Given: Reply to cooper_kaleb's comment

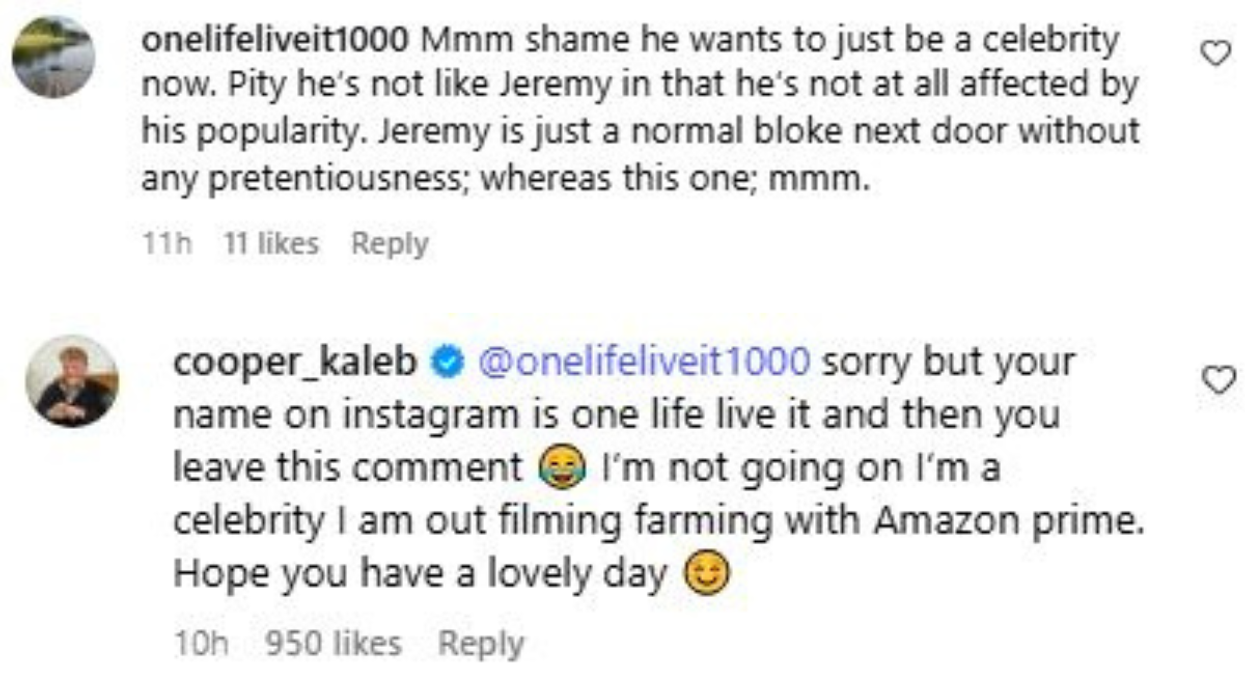Looking at the screenshot, I should 481,644.
